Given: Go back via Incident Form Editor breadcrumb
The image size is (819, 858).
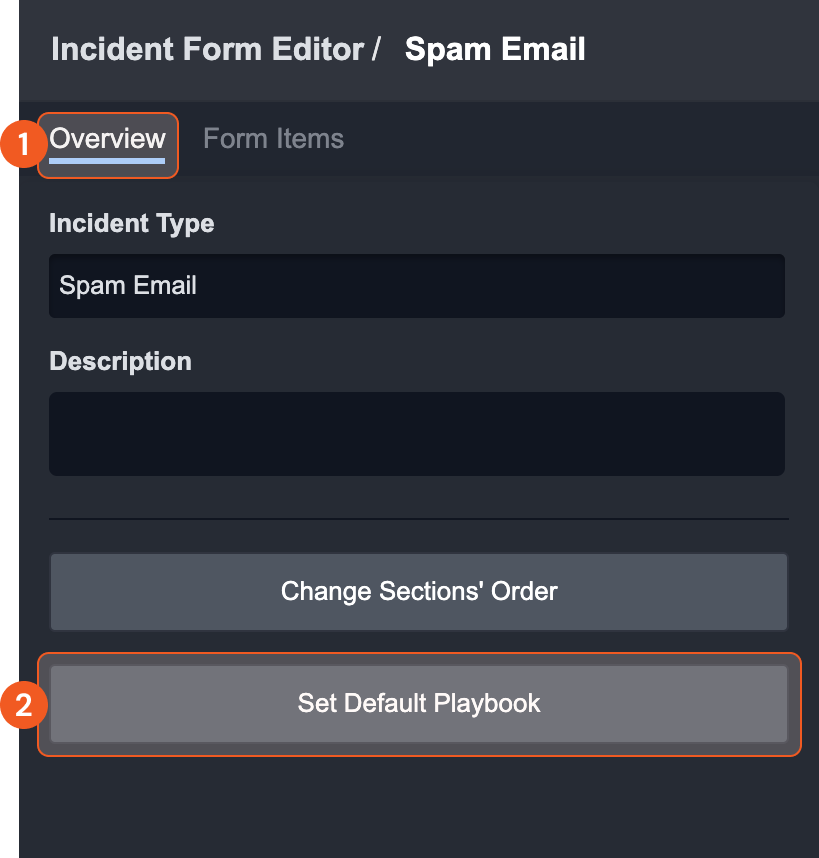Looking at the screenshot, I should 207,49.
